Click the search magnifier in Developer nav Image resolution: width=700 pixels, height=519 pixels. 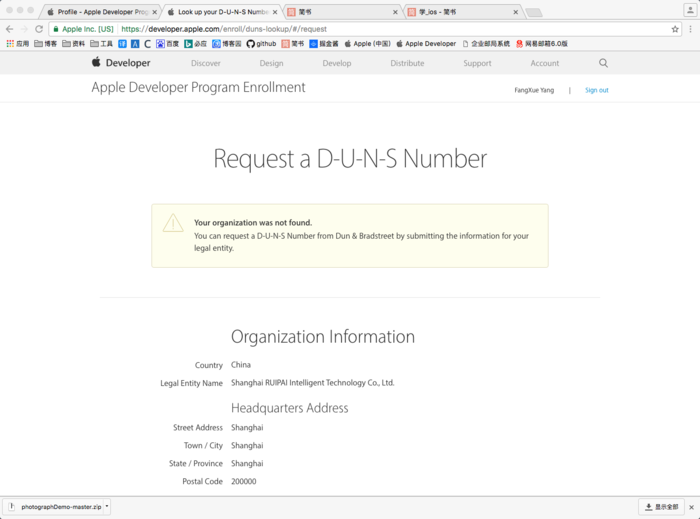[x=603, y=63]
